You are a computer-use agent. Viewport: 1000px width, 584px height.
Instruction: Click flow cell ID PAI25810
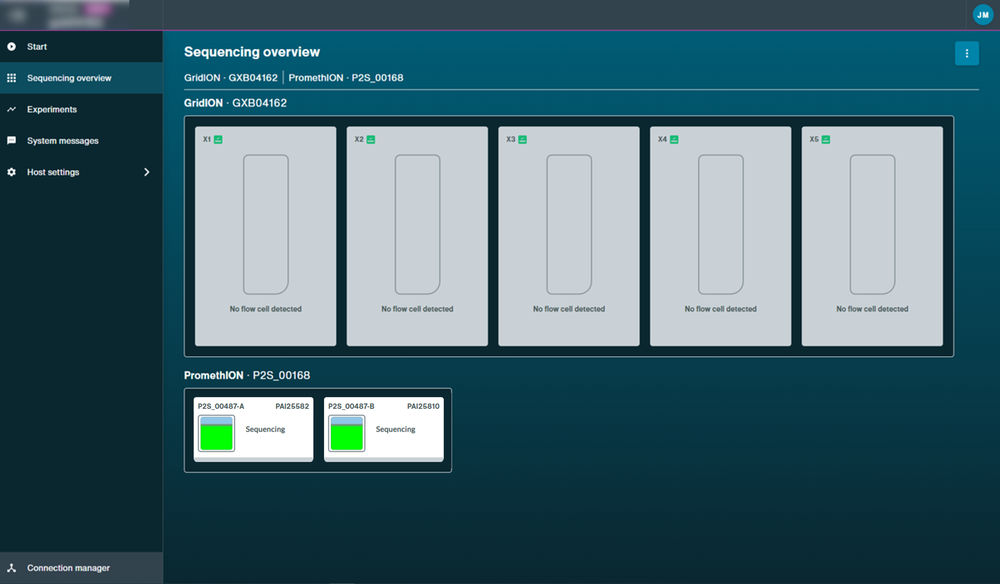423,406
